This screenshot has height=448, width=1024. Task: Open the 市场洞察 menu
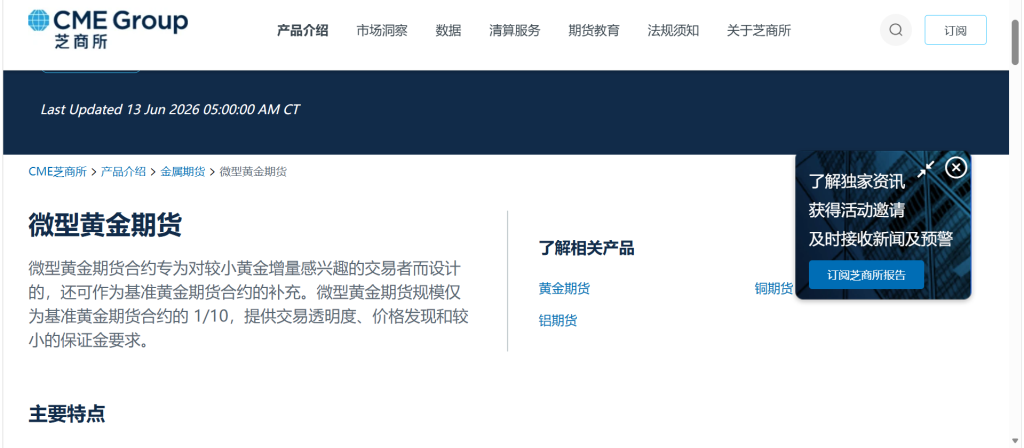(x=382, y=30)
